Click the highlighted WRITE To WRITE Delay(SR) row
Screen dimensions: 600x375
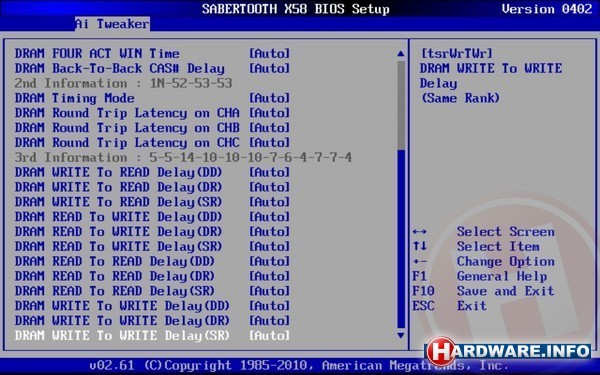click(x=152, y=336)
